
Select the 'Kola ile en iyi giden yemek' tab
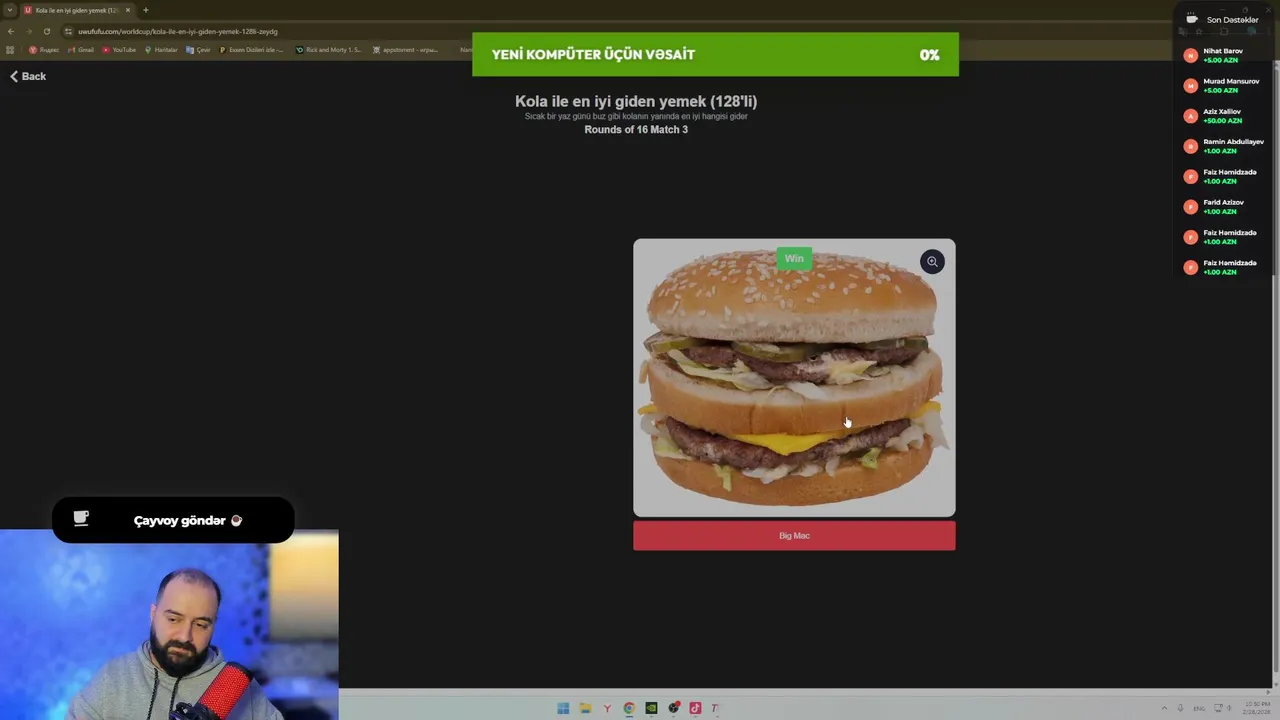click(x=78, y=10)
